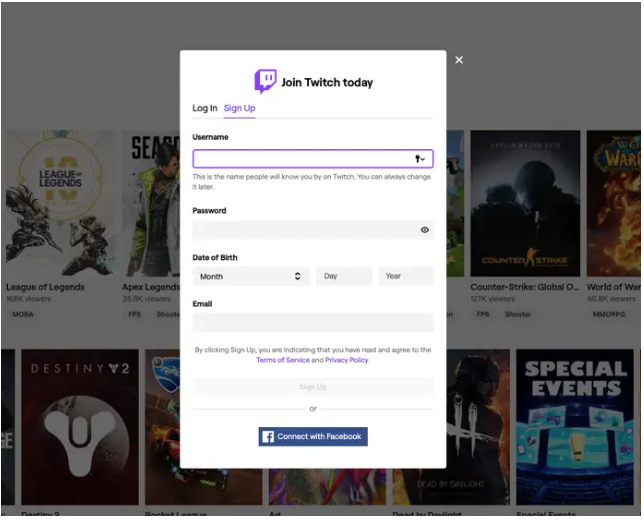Image resolution: width=644 pixels, height=520 pixels.
Task: Open Destiny 2 cover thumbnail
Action: pos(80,427)
